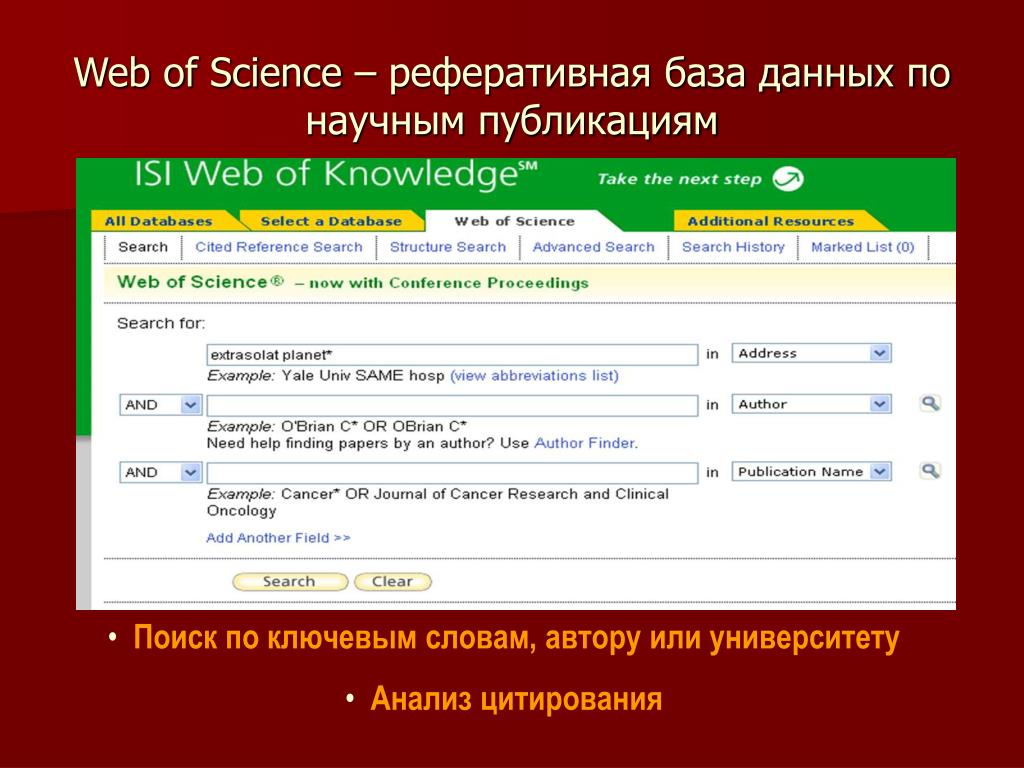The height and width of the screenshot is (768, 1024).
Task: Open the Address field type dropdown
Action: click(811, 353)
